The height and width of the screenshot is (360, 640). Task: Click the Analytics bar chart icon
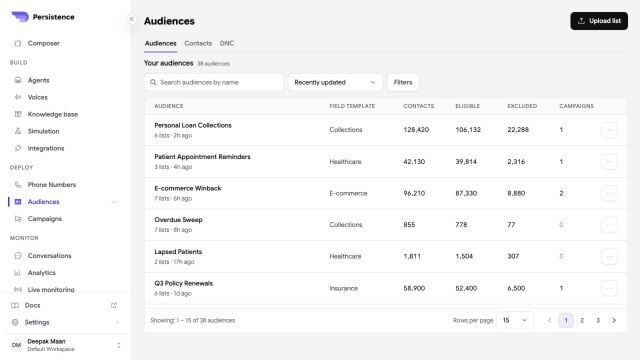[x=18, y=273]
